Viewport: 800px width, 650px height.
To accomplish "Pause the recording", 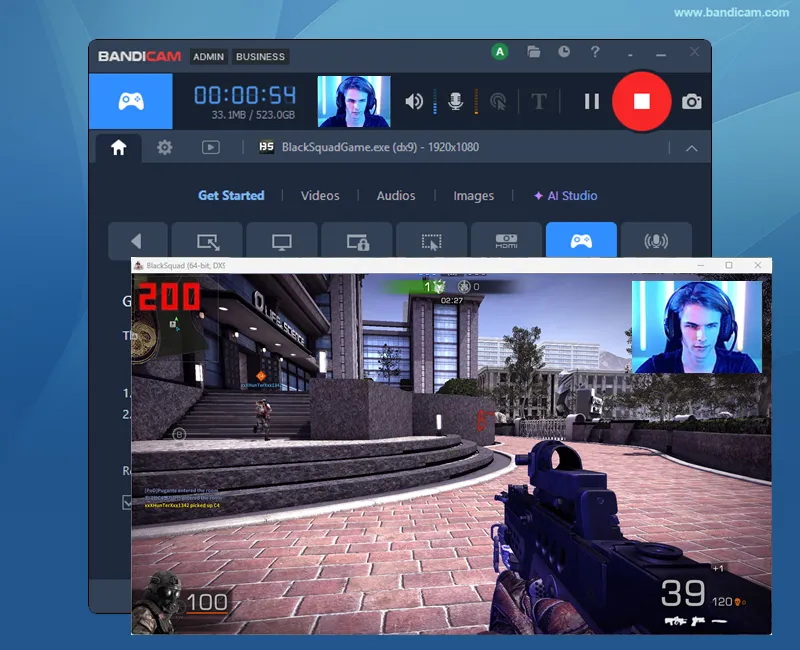I will tap(591, 101).
